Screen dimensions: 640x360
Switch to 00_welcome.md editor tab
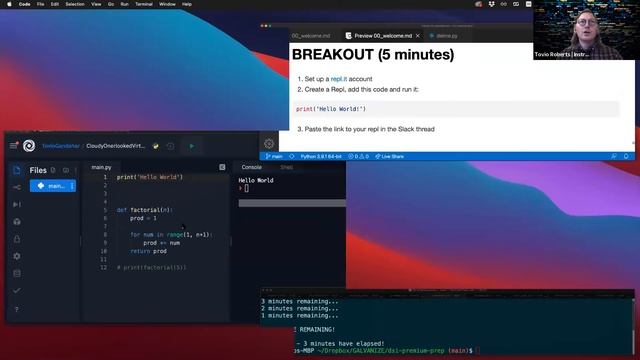pos(311,36)
